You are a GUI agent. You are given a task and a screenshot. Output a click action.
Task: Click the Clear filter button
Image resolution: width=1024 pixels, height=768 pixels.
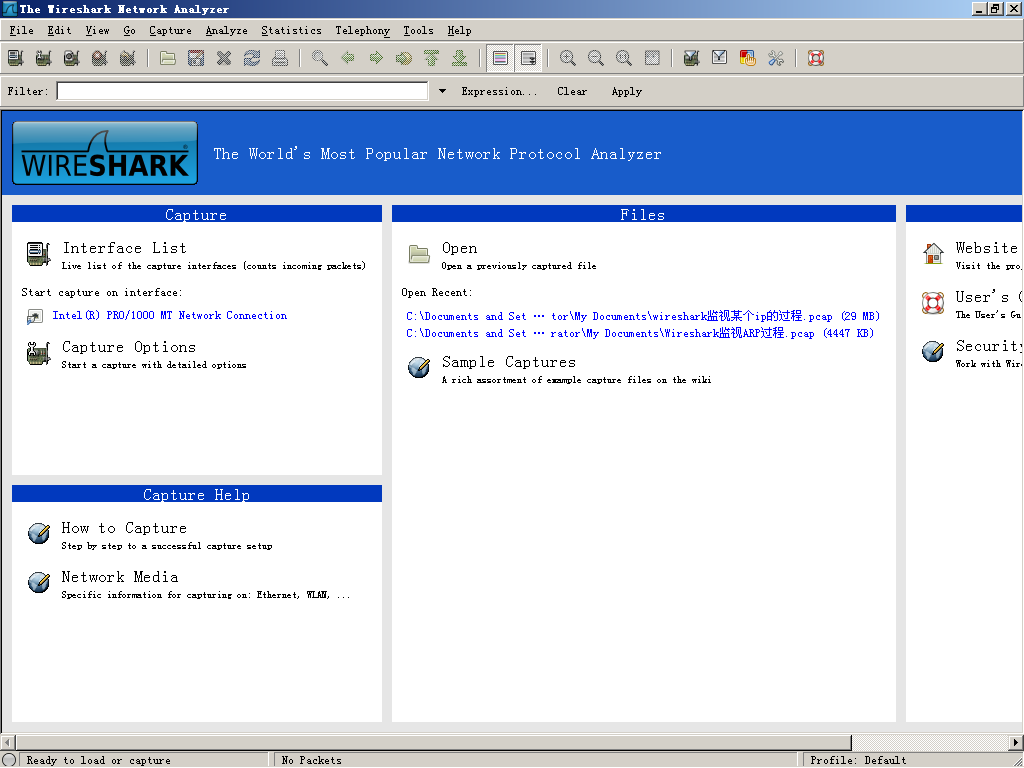click(572, 91)
